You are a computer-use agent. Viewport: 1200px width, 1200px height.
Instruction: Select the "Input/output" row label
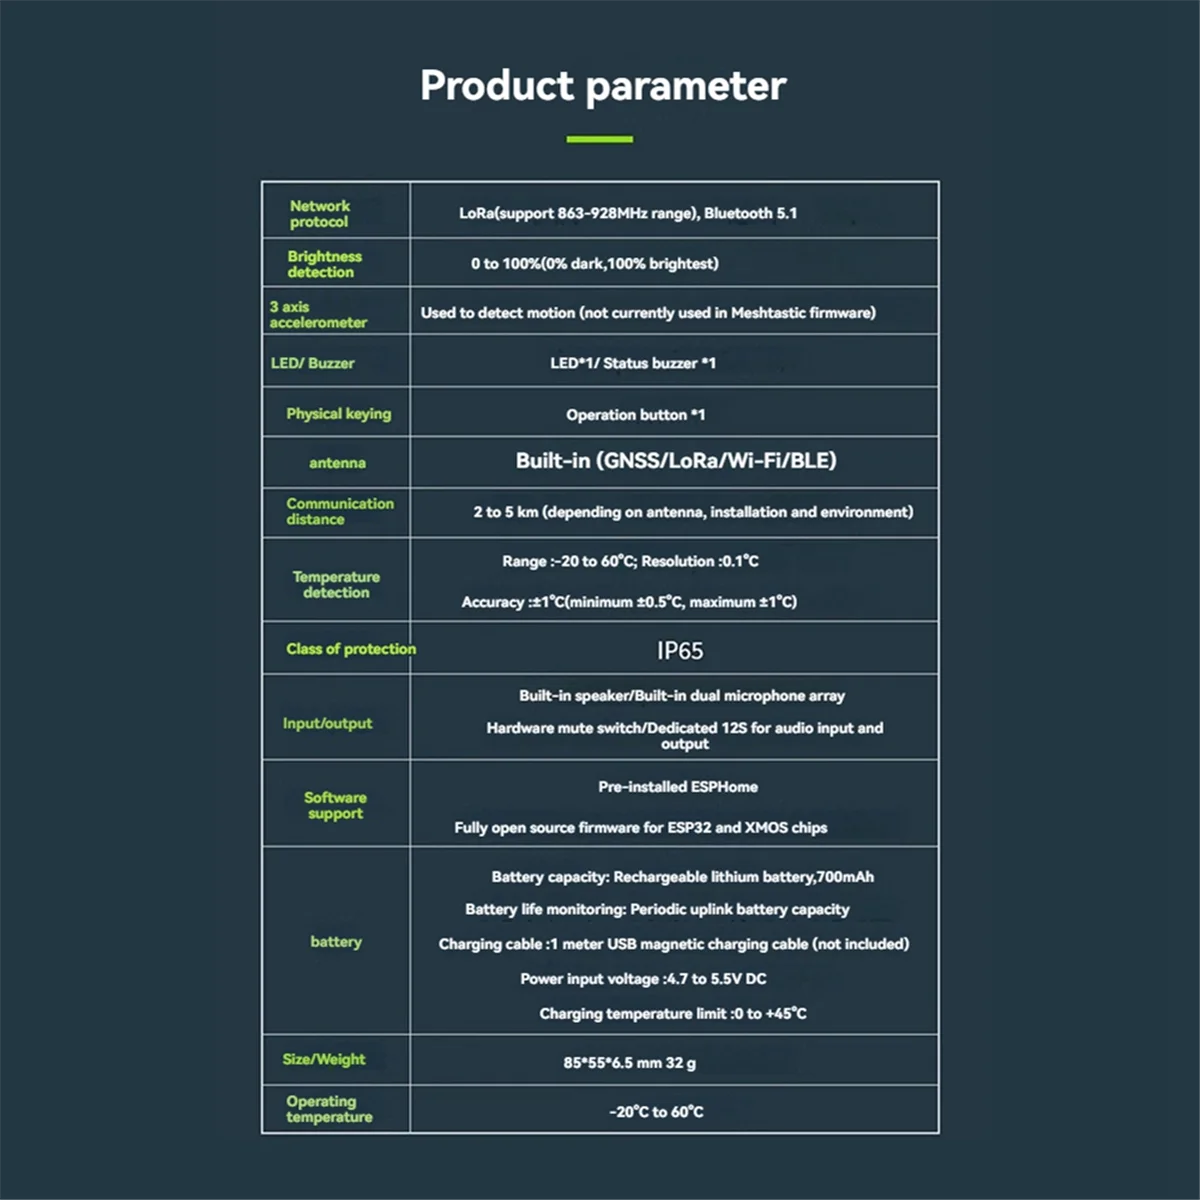click(x=327, y=724)
